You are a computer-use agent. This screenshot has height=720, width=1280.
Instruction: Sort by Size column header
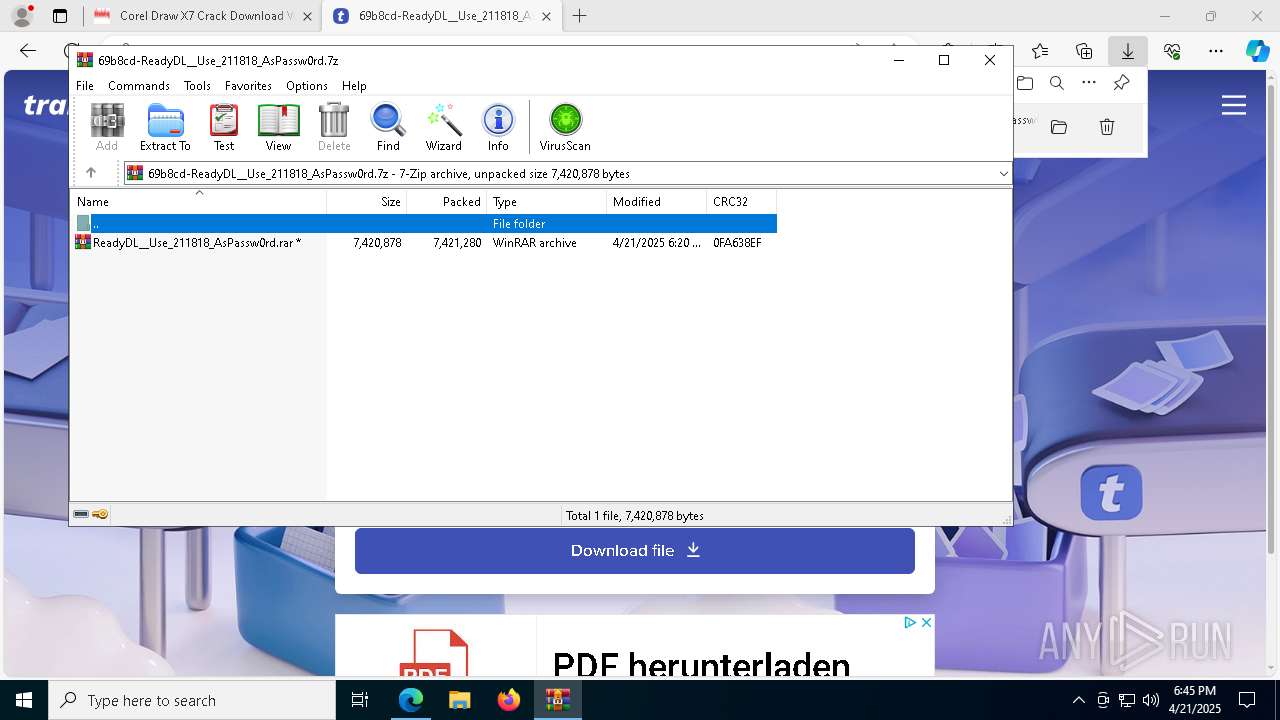click(366, 202)
